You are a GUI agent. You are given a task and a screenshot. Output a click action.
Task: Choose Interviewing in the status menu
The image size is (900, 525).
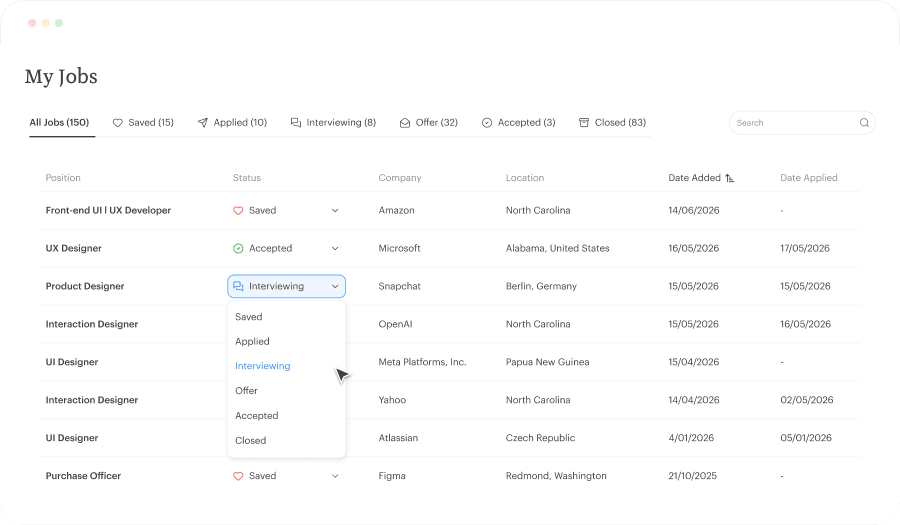[262, 366]
